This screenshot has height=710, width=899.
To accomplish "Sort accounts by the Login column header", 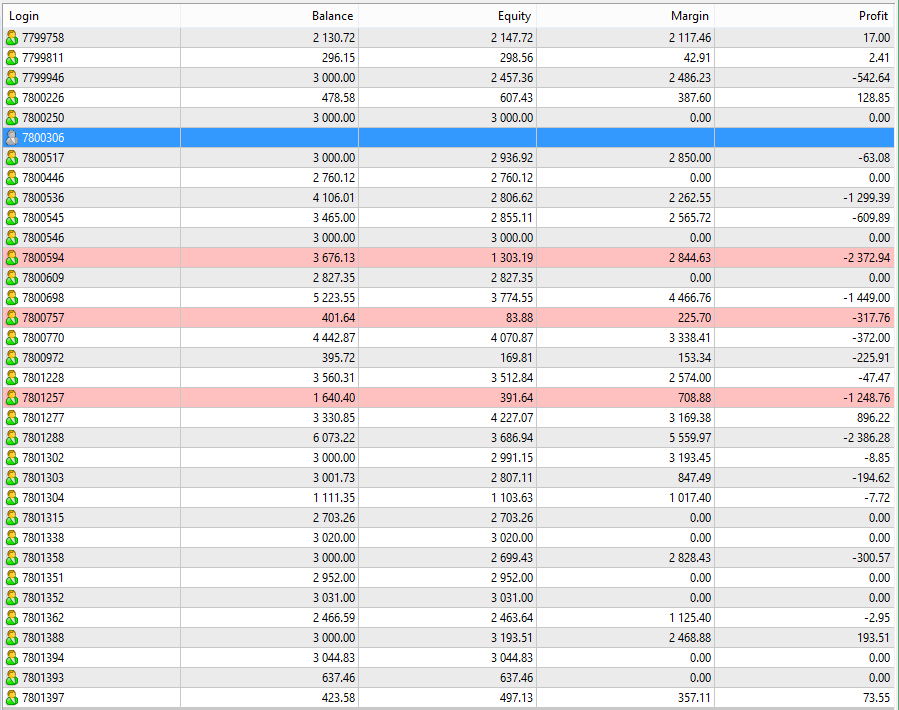I will 24,16.
